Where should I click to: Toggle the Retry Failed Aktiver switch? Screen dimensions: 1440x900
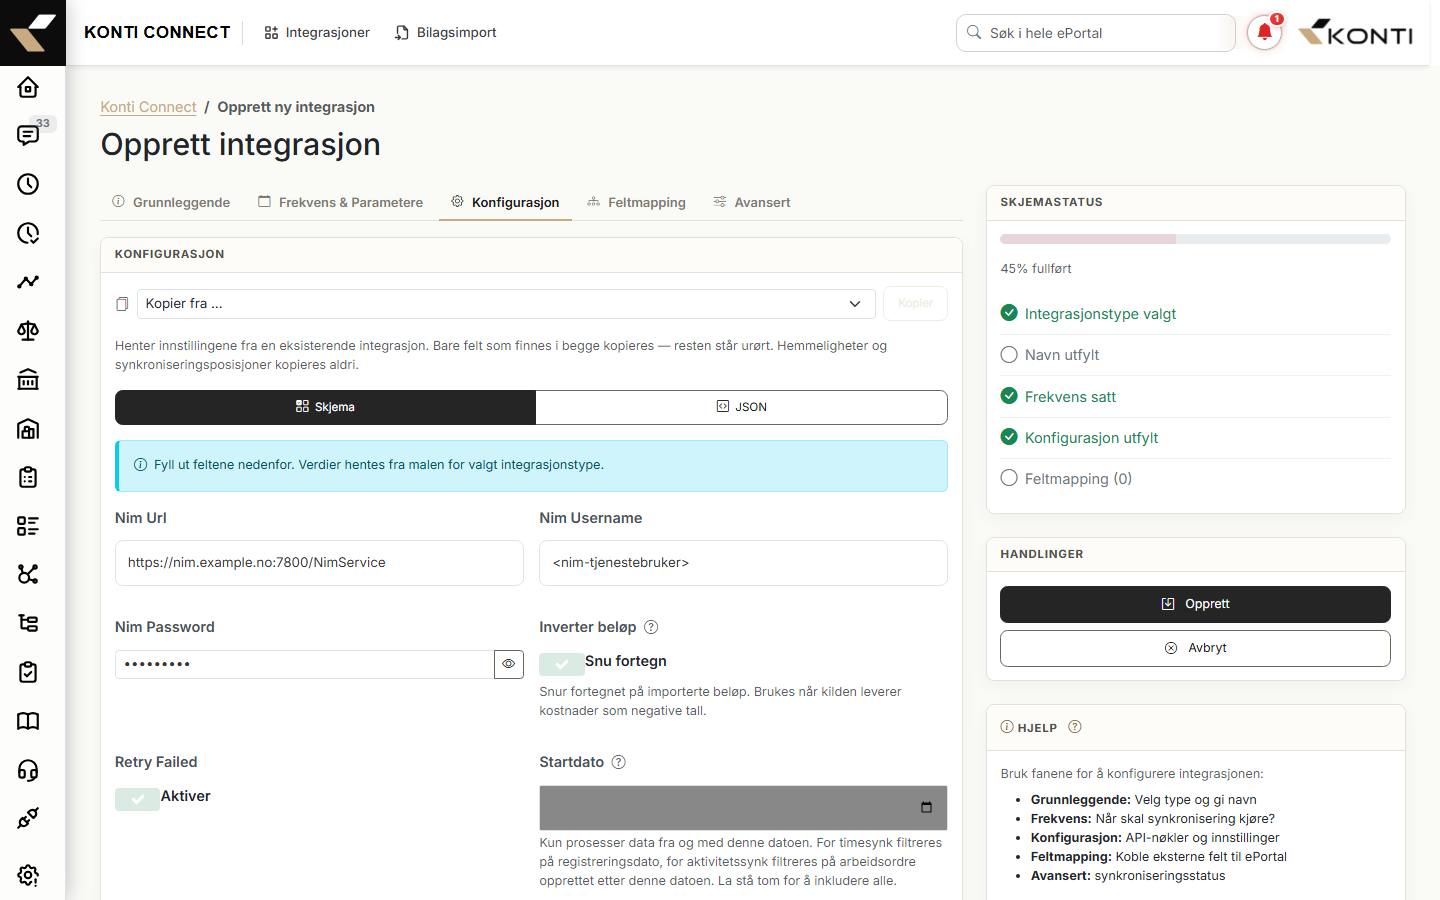pos(137,798)
